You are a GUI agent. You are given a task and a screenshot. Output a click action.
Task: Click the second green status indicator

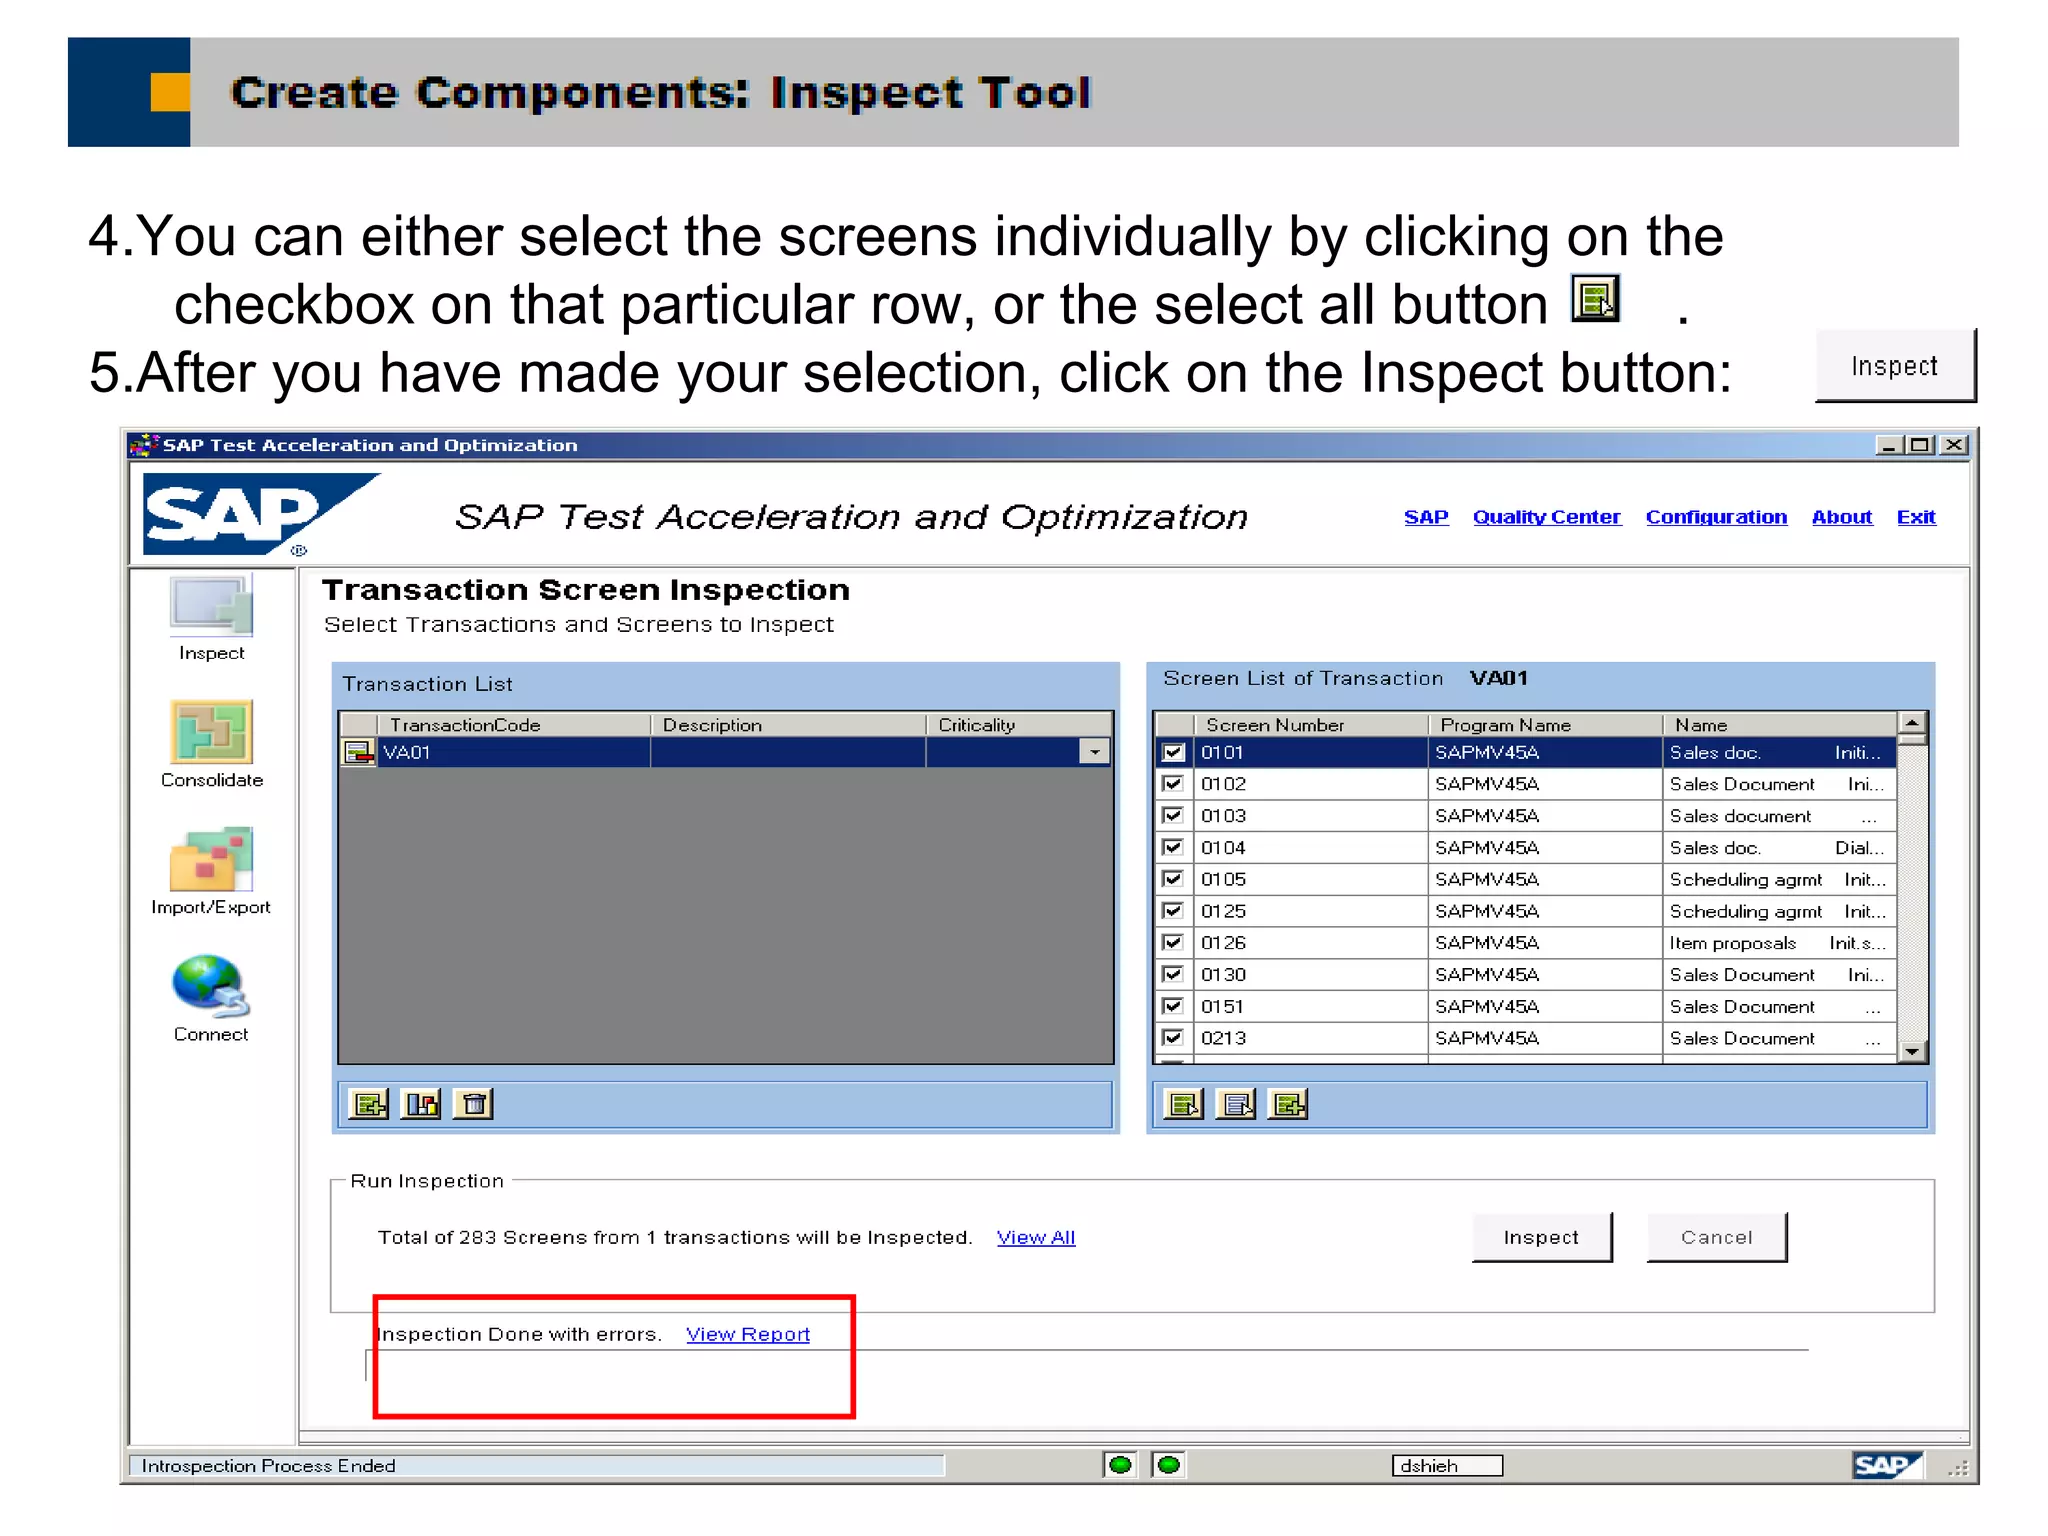[1168, 1465]
